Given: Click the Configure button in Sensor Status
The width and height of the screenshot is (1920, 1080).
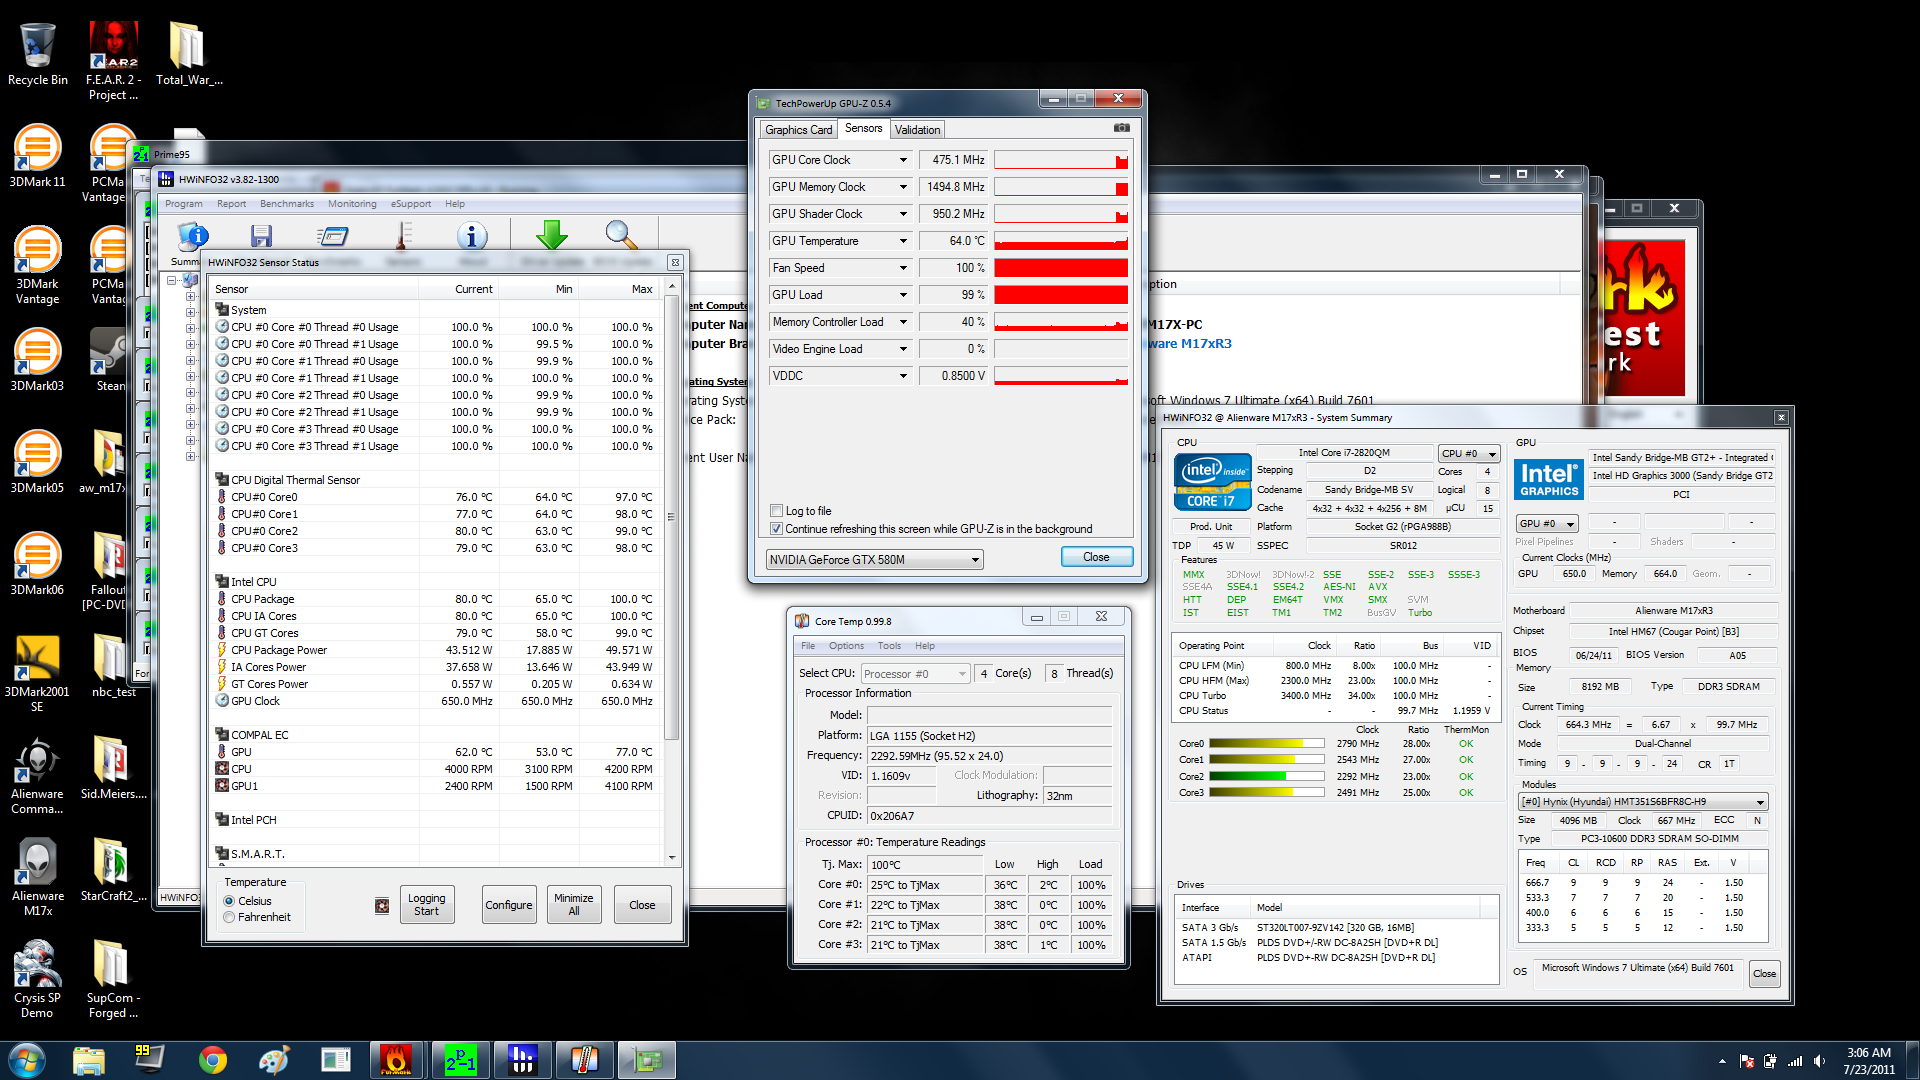Looking at the screenshot, I should point(509,905).
